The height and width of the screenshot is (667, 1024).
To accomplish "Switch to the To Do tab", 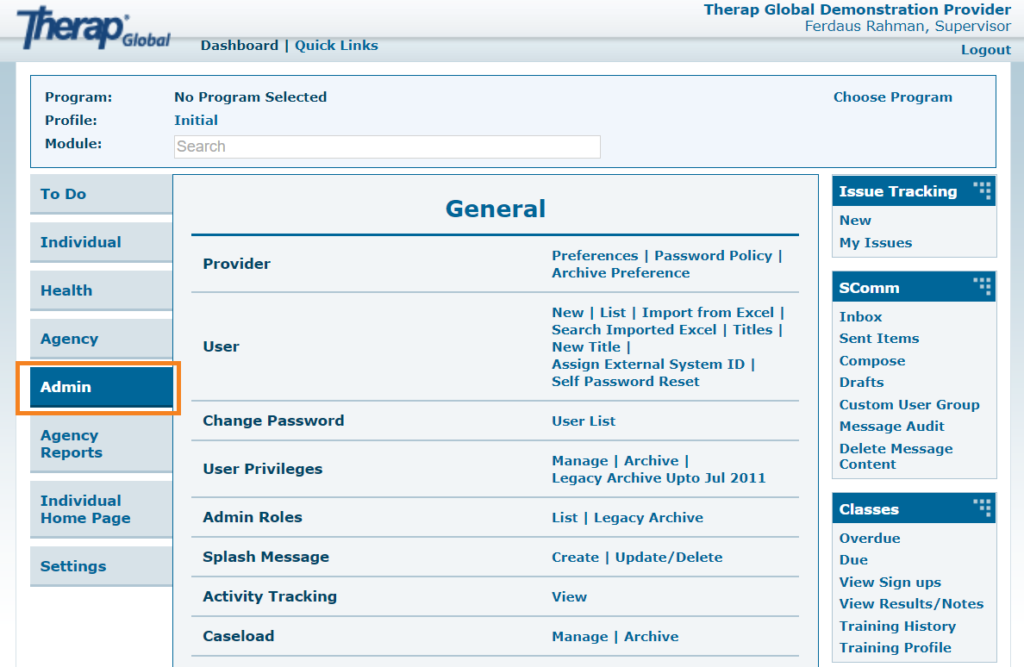I will click(101, 194).
